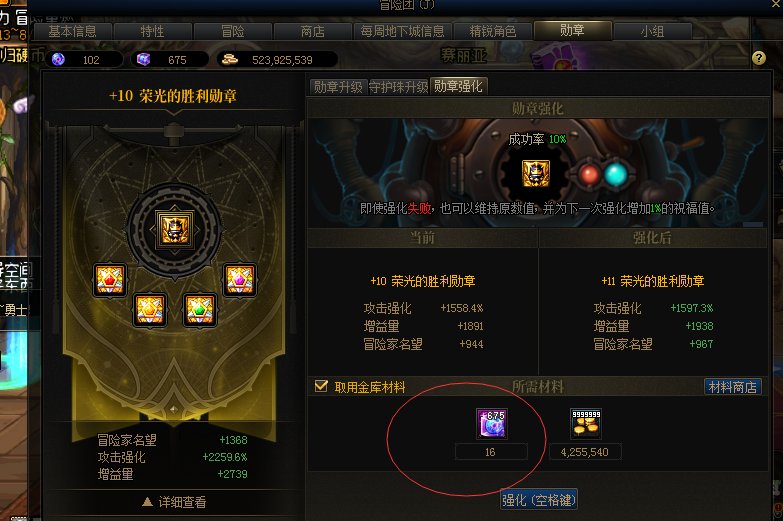
Task: Open the 材料商店 button
Action: (733, 387)
